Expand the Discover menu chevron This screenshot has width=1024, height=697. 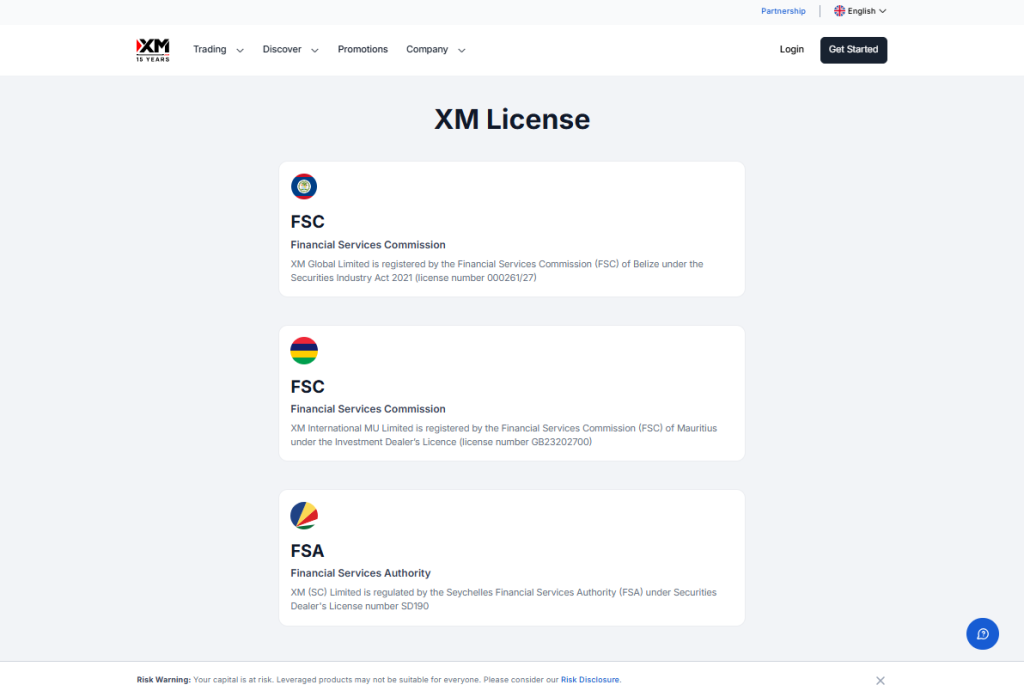click(x=314, y=50)
